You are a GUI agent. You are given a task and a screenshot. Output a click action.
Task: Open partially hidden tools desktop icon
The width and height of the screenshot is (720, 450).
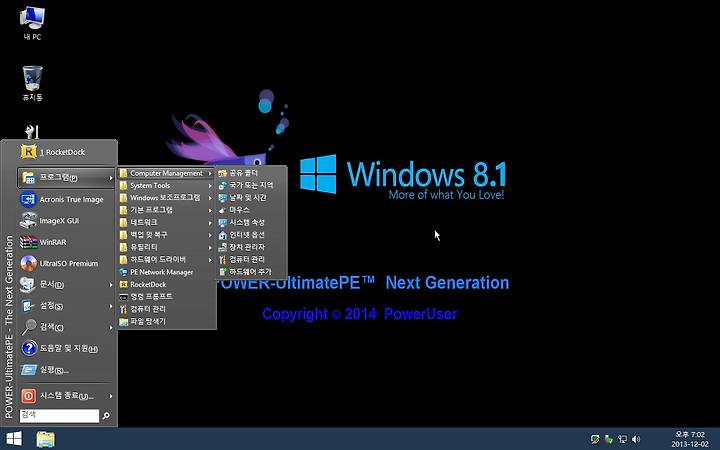[x=32, y=132]
